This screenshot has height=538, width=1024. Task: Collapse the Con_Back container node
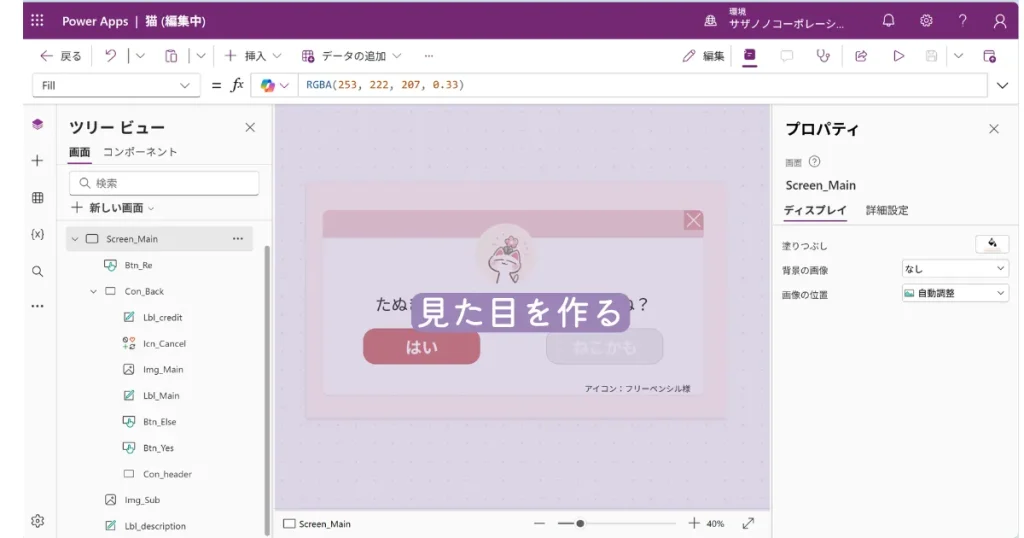pyautogui.click(x=94, y=291)
